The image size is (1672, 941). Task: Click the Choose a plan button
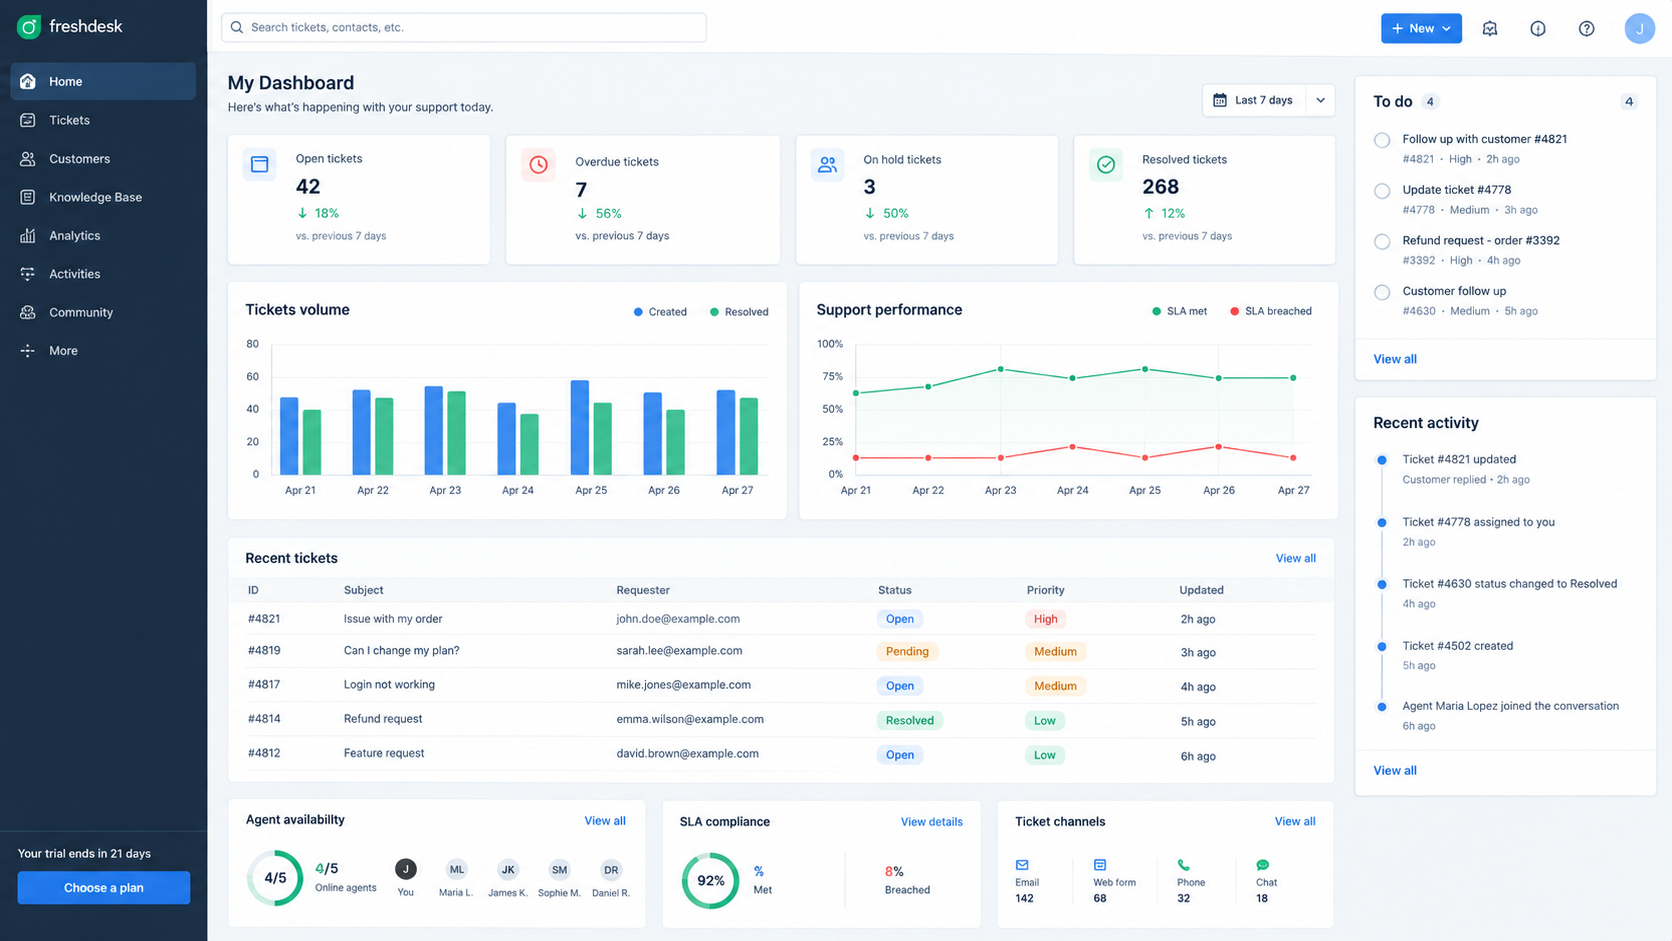(104, 888)
